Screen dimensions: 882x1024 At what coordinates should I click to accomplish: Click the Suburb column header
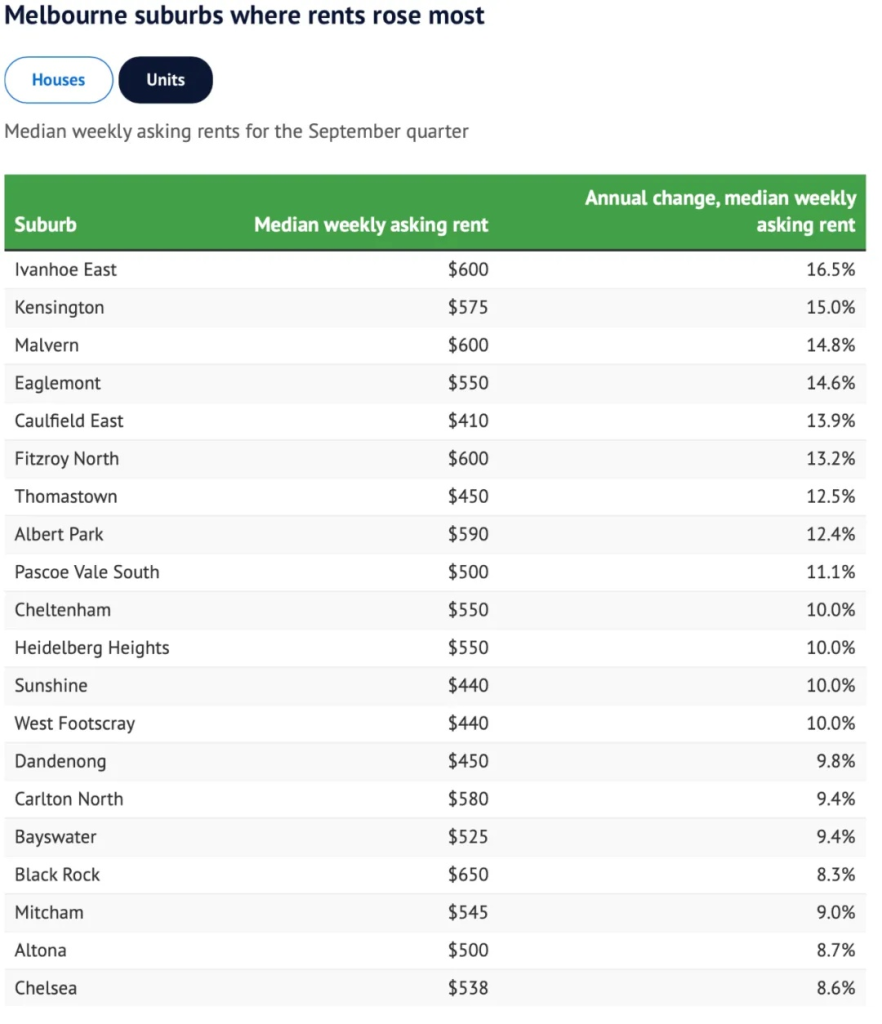coord(46,224)
